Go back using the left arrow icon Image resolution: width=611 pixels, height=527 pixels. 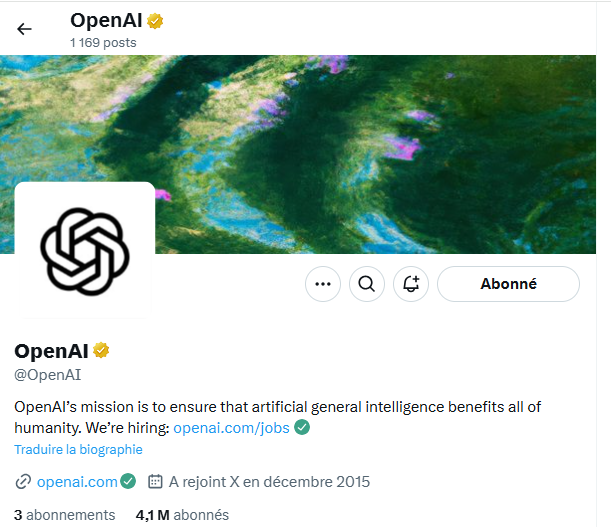tap(24, 29)
